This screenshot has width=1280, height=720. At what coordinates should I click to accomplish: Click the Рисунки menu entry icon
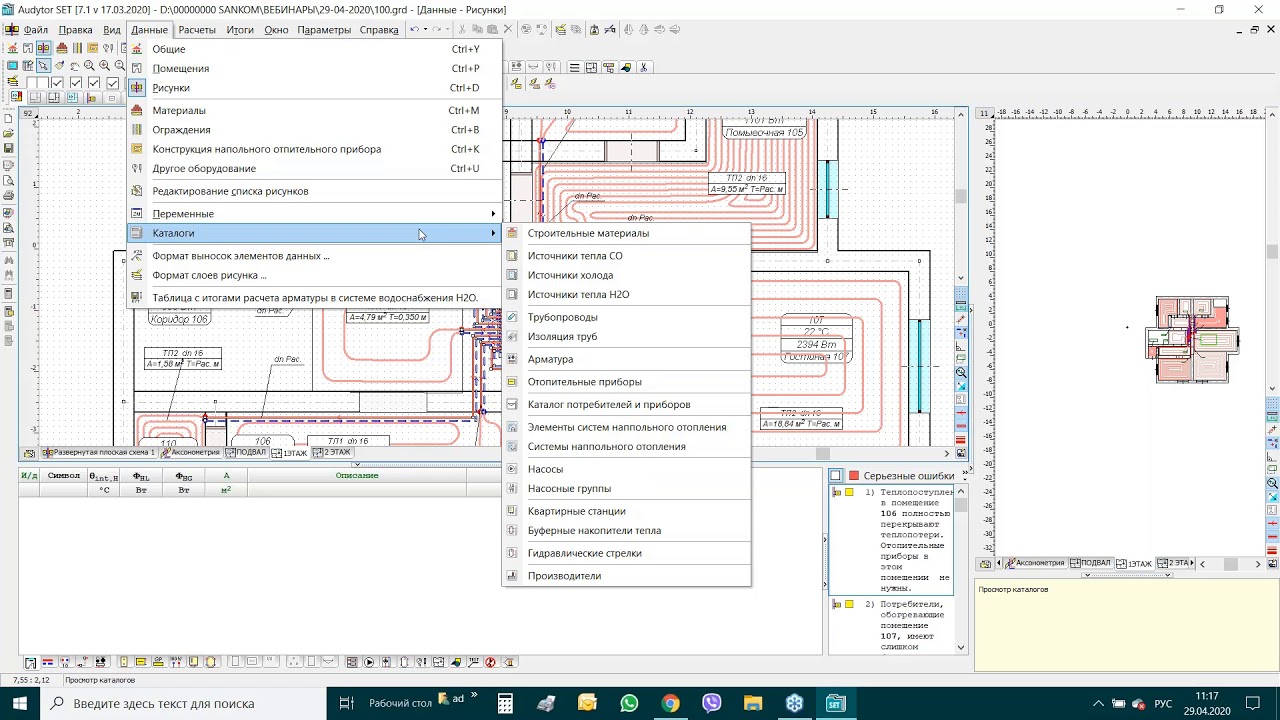(137, 88)
